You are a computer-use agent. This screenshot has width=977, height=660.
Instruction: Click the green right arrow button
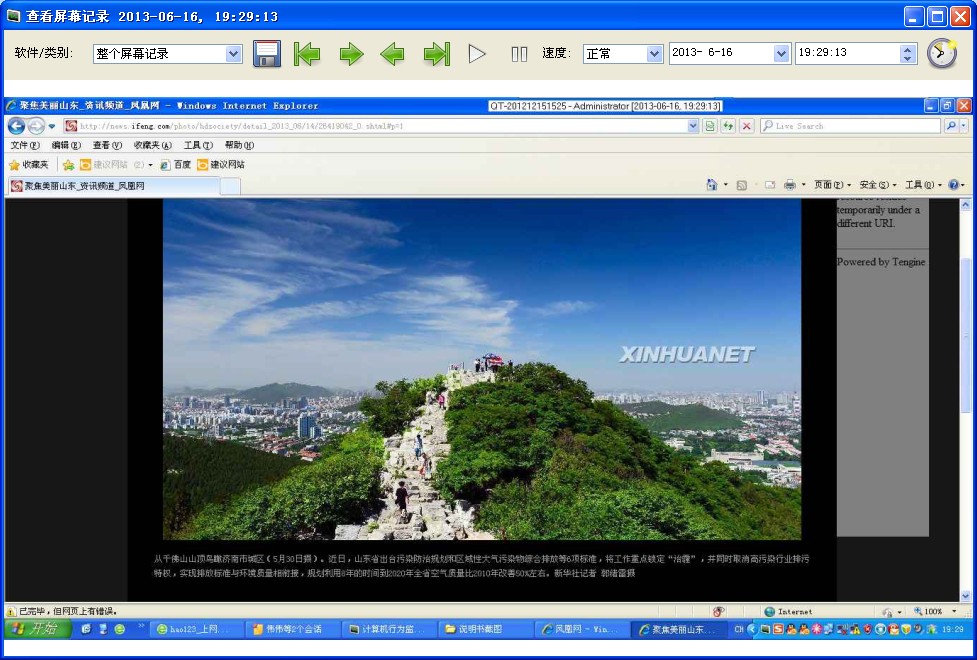point(351,54)
